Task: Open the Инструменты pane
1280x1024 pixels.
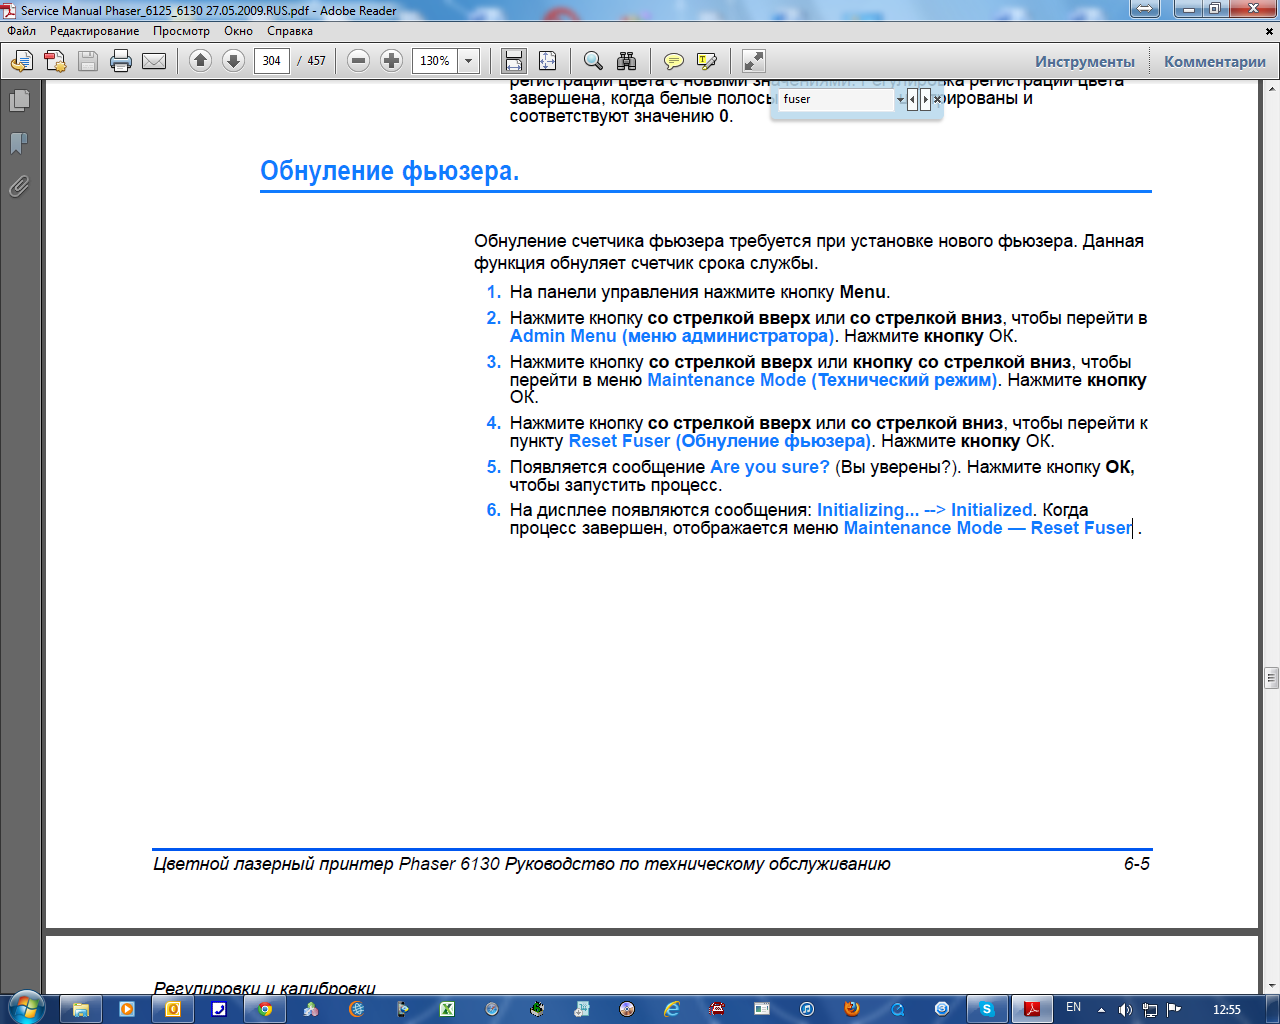Action: [x=1084, y=61]
